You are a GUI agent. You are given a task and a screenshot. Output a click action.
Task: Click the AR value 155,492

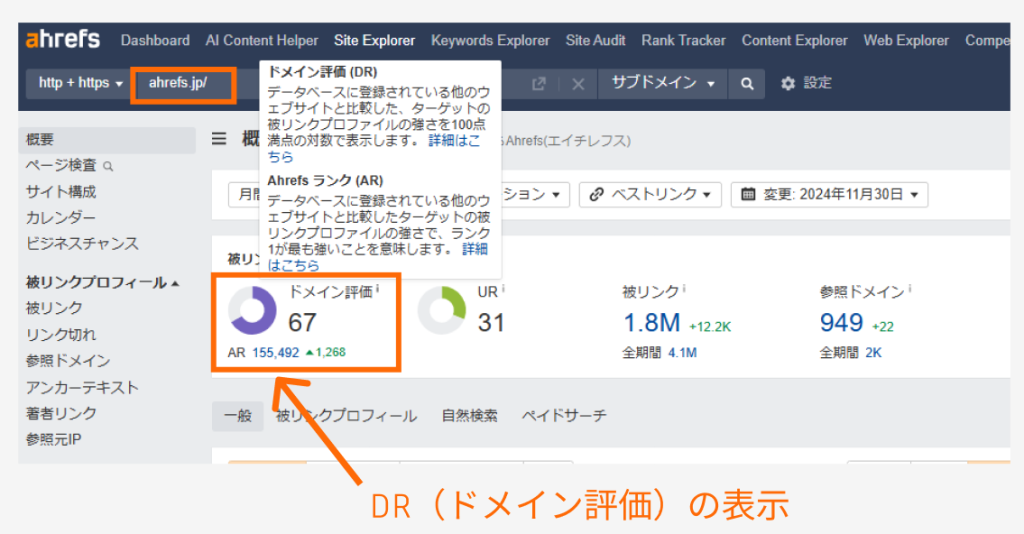pyautogui.click(x=276, y=353)
